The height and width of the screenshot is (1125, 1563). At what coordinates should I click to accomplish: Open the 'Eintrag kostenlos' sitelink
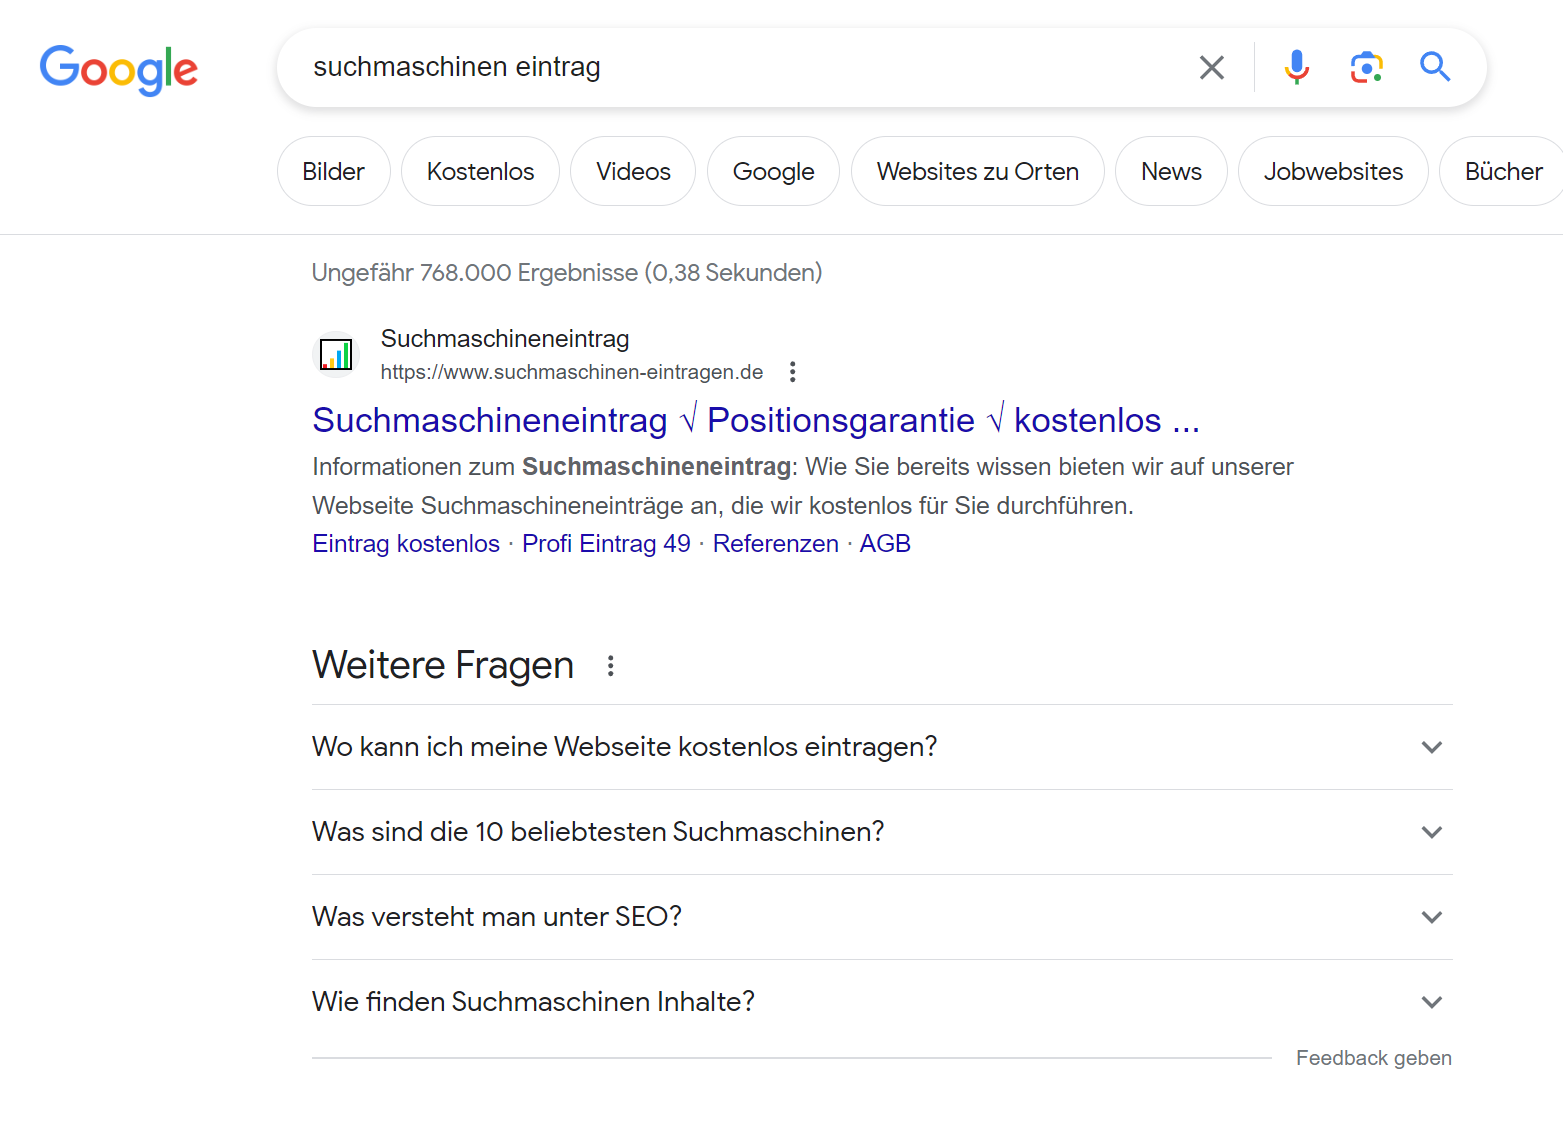point(406,544)
